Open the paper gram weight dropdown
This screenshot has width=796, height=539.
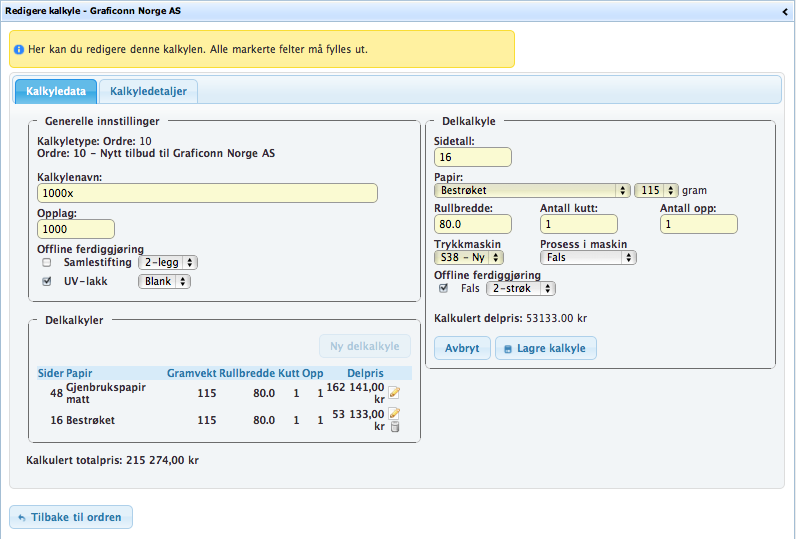pyautogui.click(x=656, y=190)
